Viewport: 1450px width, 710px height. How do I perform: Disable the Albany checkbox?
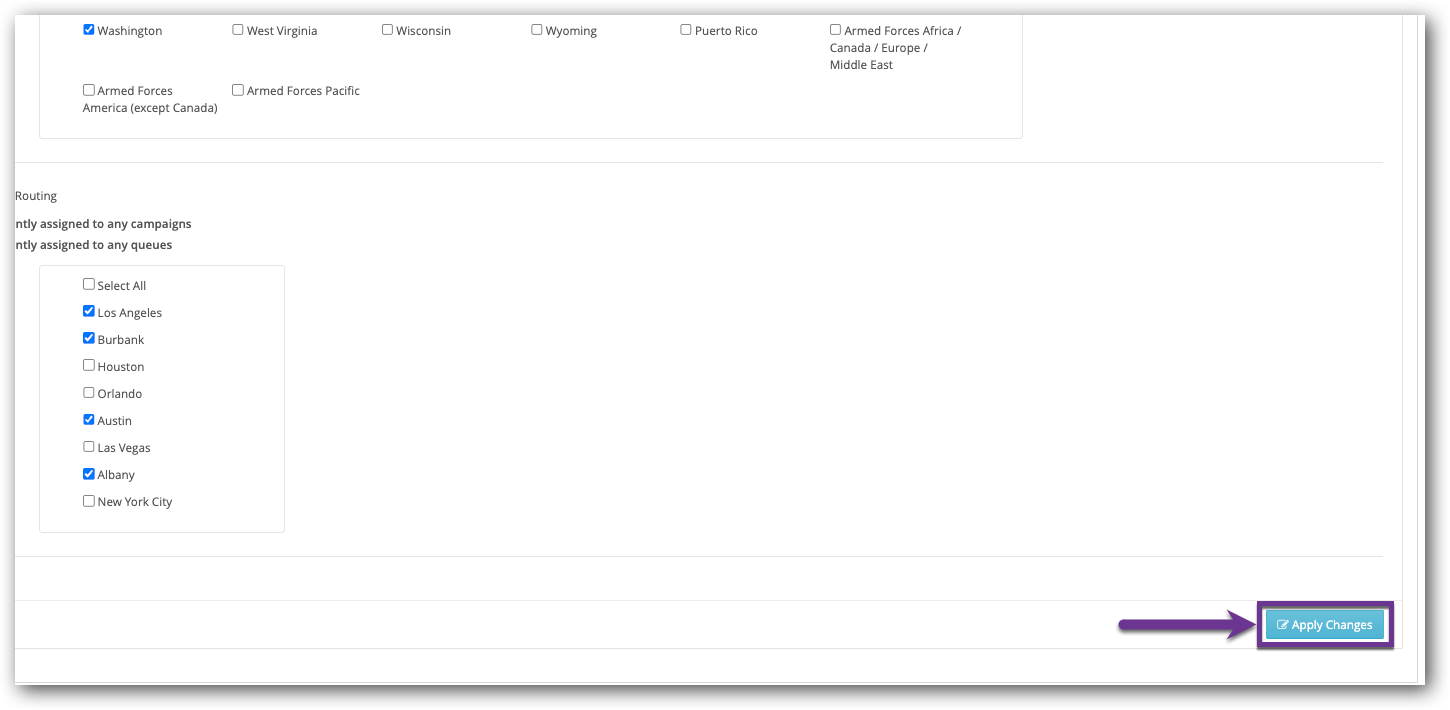pyautogui.click(x=89, y=472)
